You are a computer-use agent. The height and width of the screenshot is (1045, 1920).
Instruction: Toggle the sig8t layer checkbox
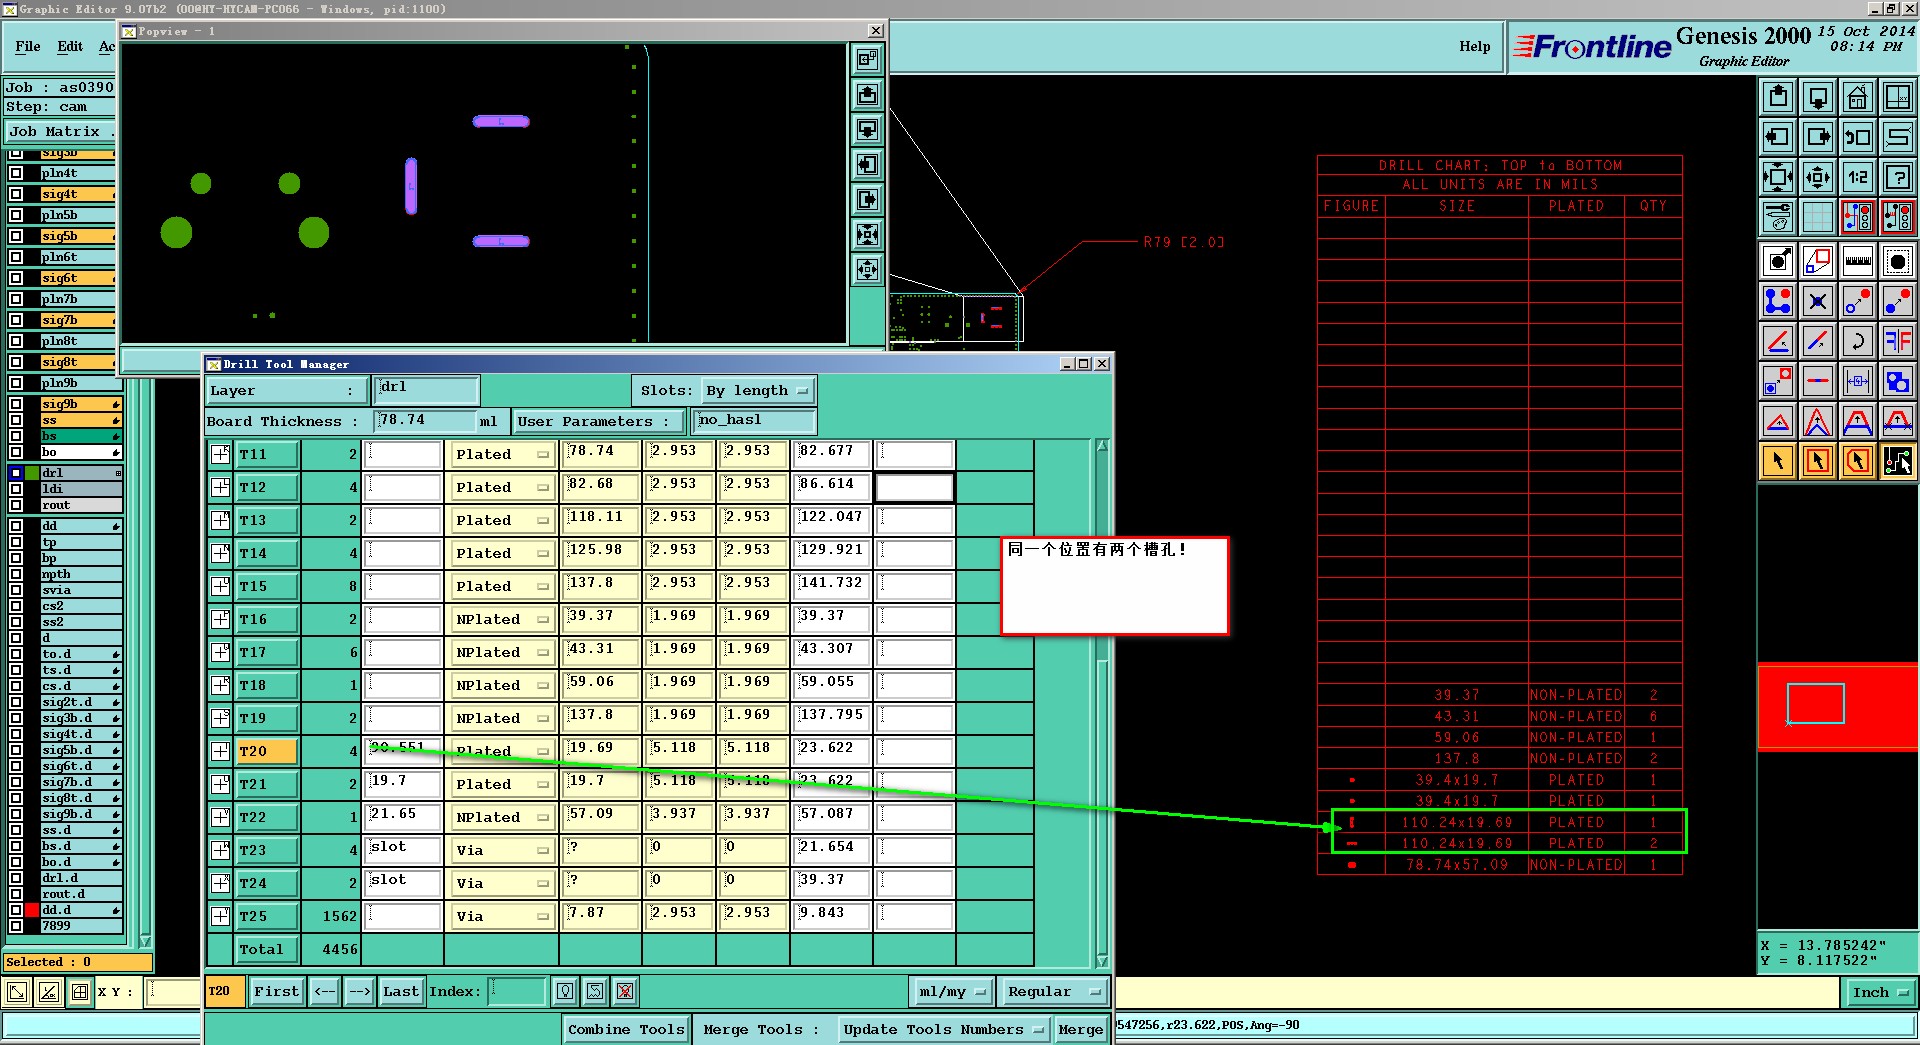(16, 362)
